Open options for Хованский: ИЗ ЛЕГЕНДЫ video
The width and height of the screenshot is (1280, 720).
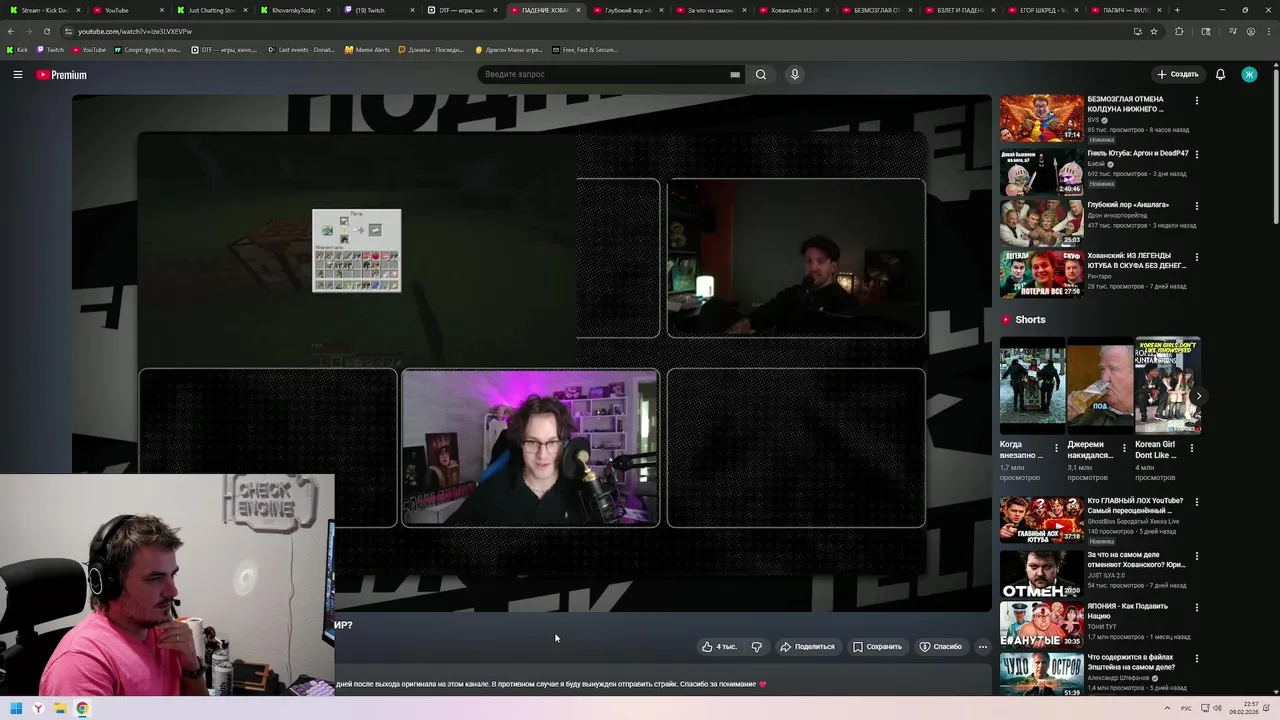point(1196,257)
